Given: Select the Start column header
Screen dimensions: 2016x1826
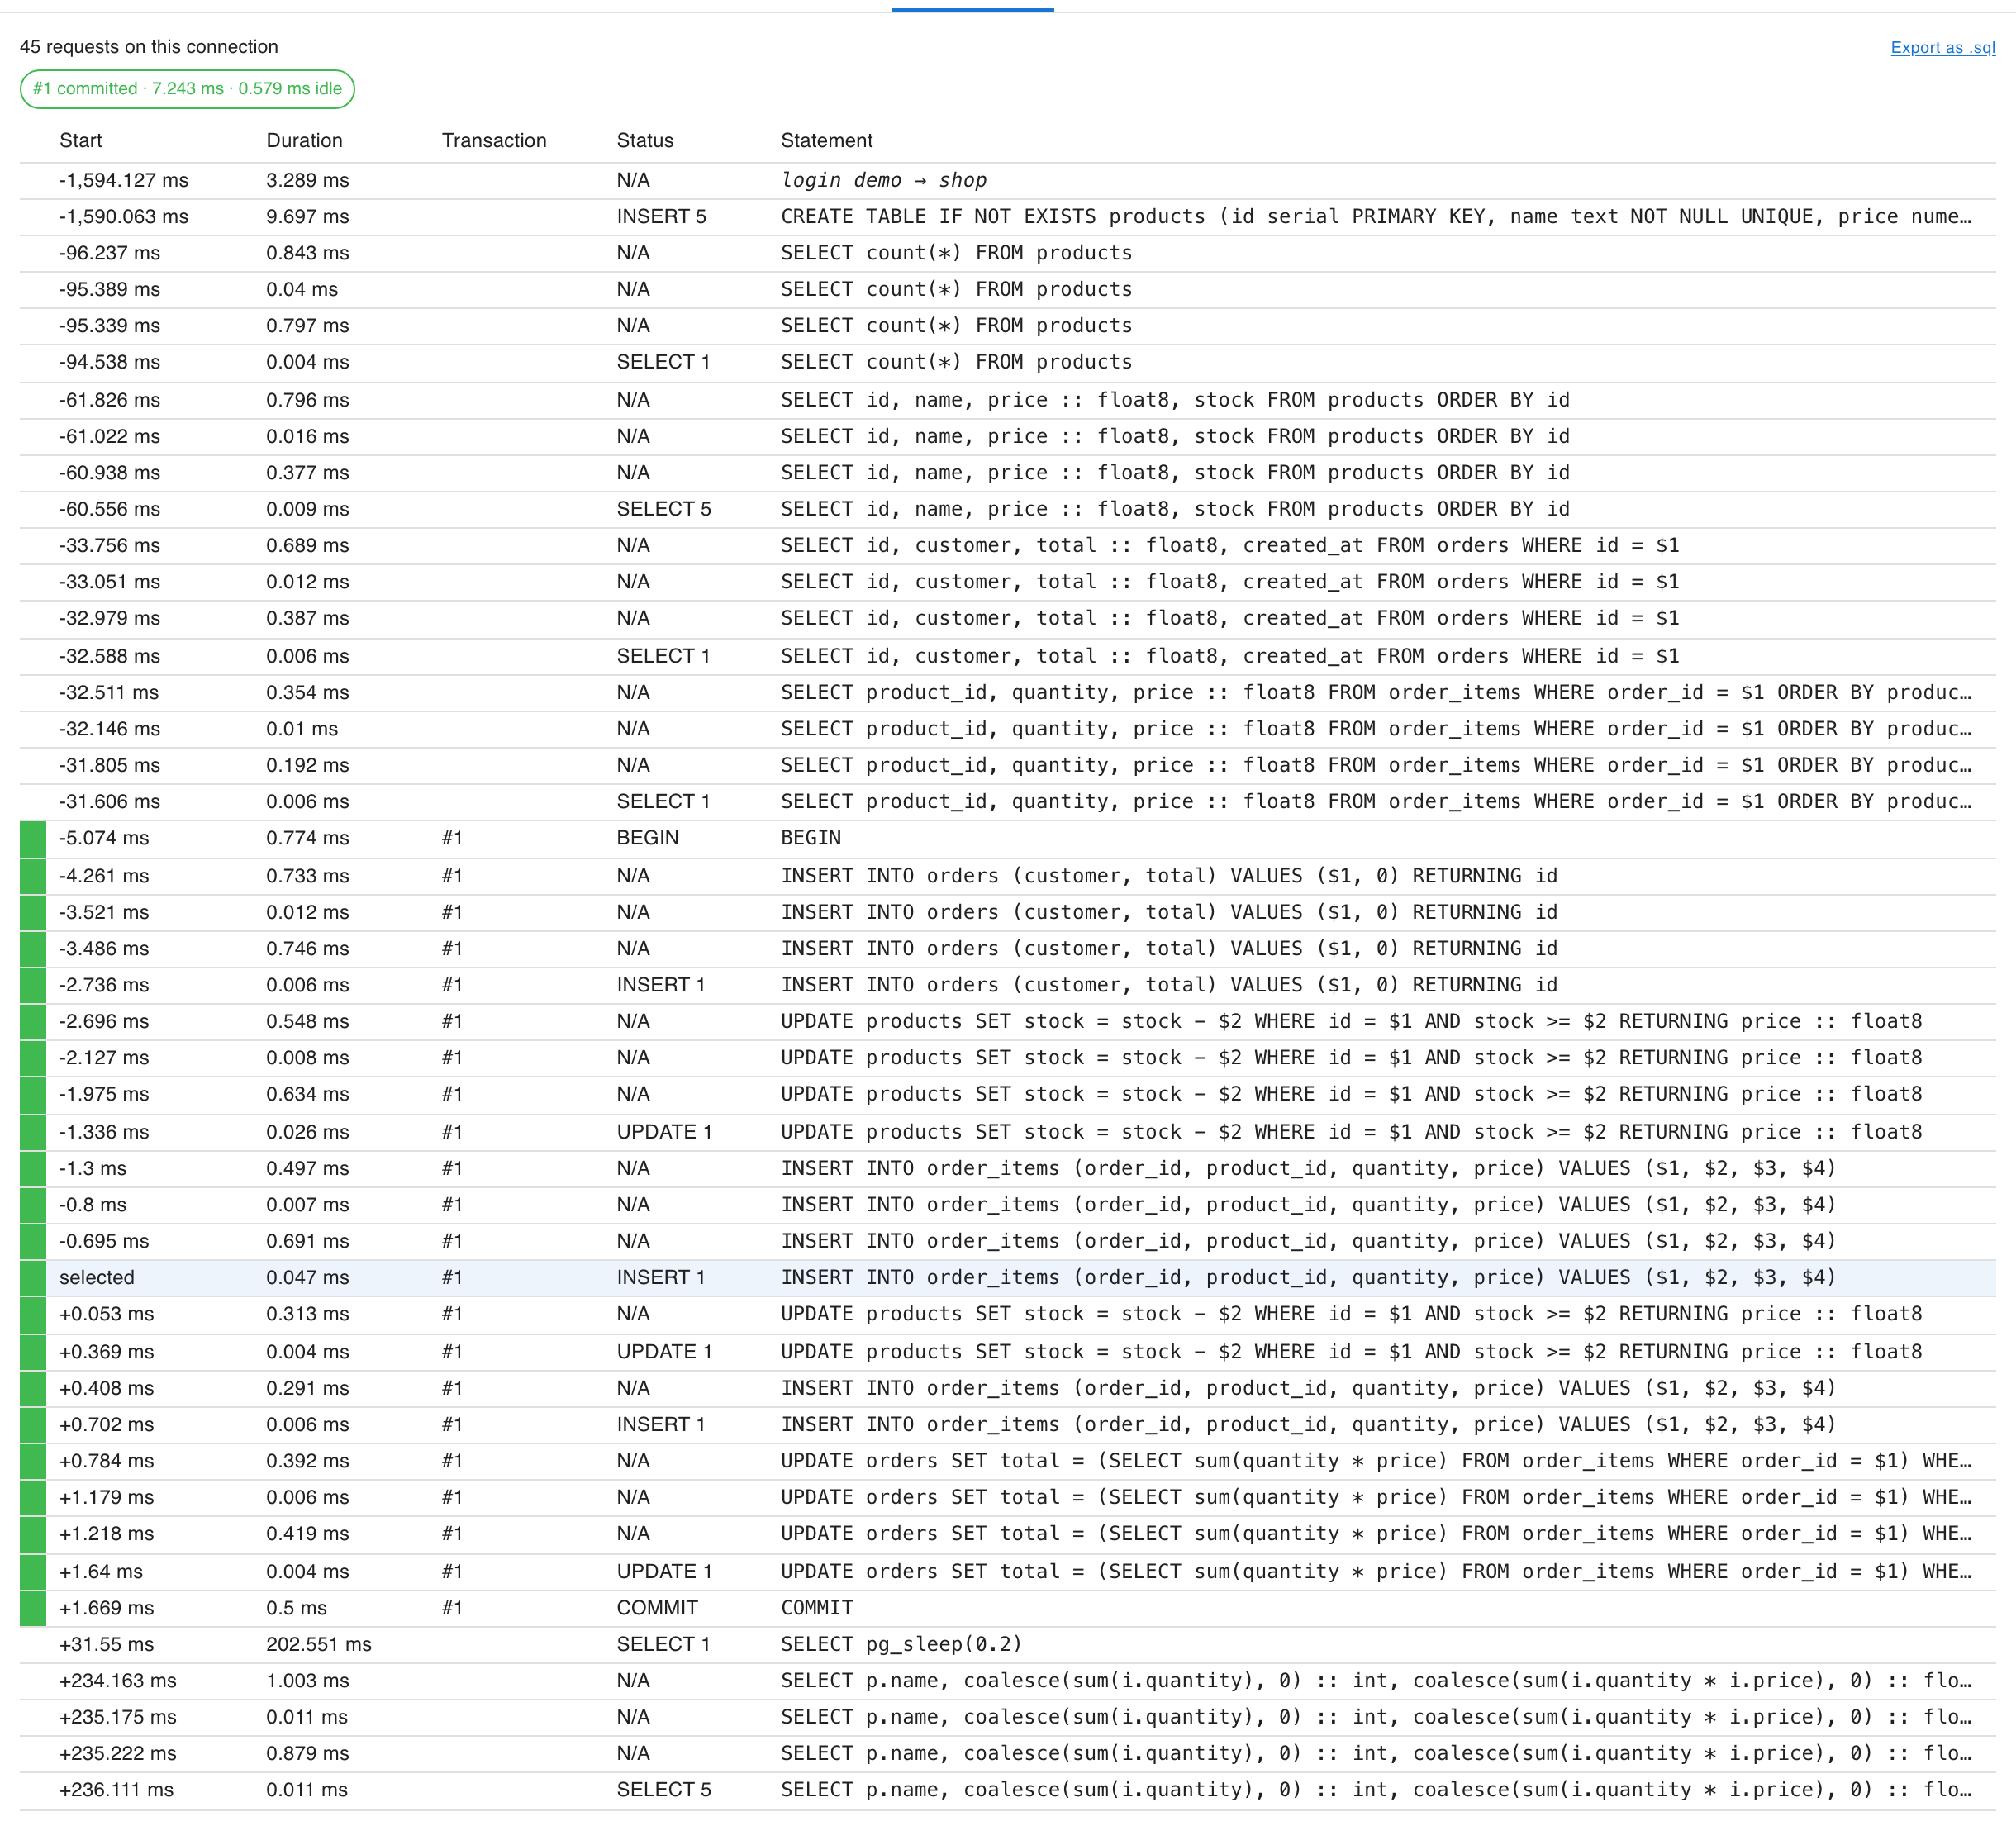Looking at the screenshot, I should (x=81, y=140).
